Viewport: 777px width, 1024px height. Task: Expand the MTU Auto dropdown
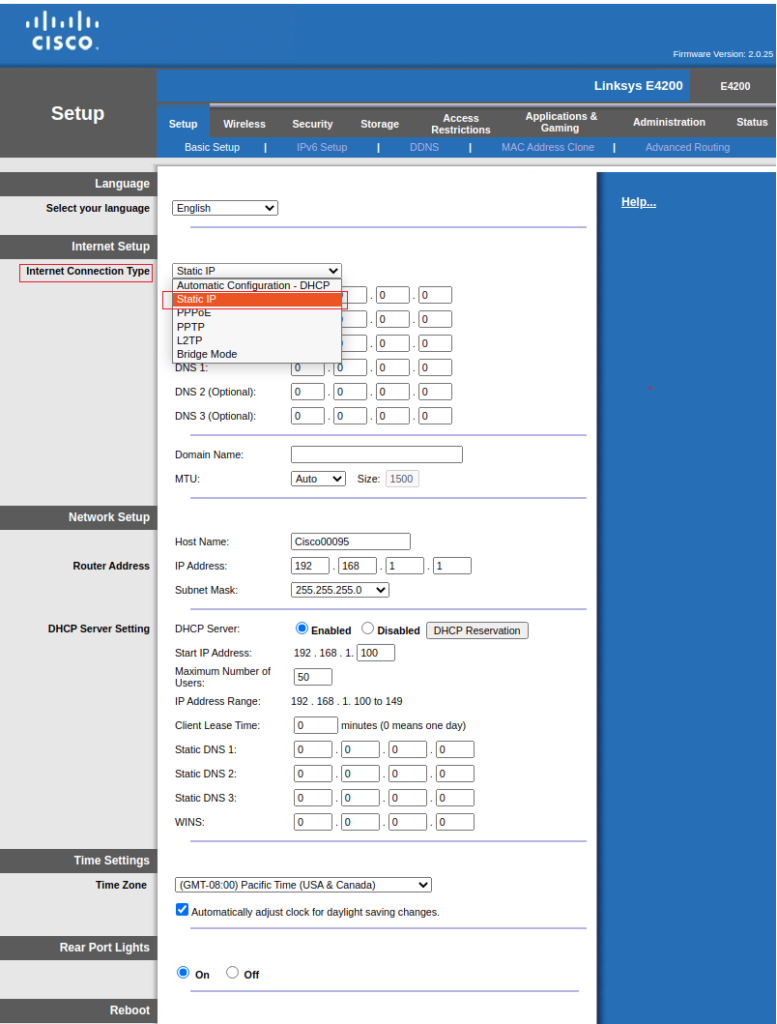click(318, 479)
